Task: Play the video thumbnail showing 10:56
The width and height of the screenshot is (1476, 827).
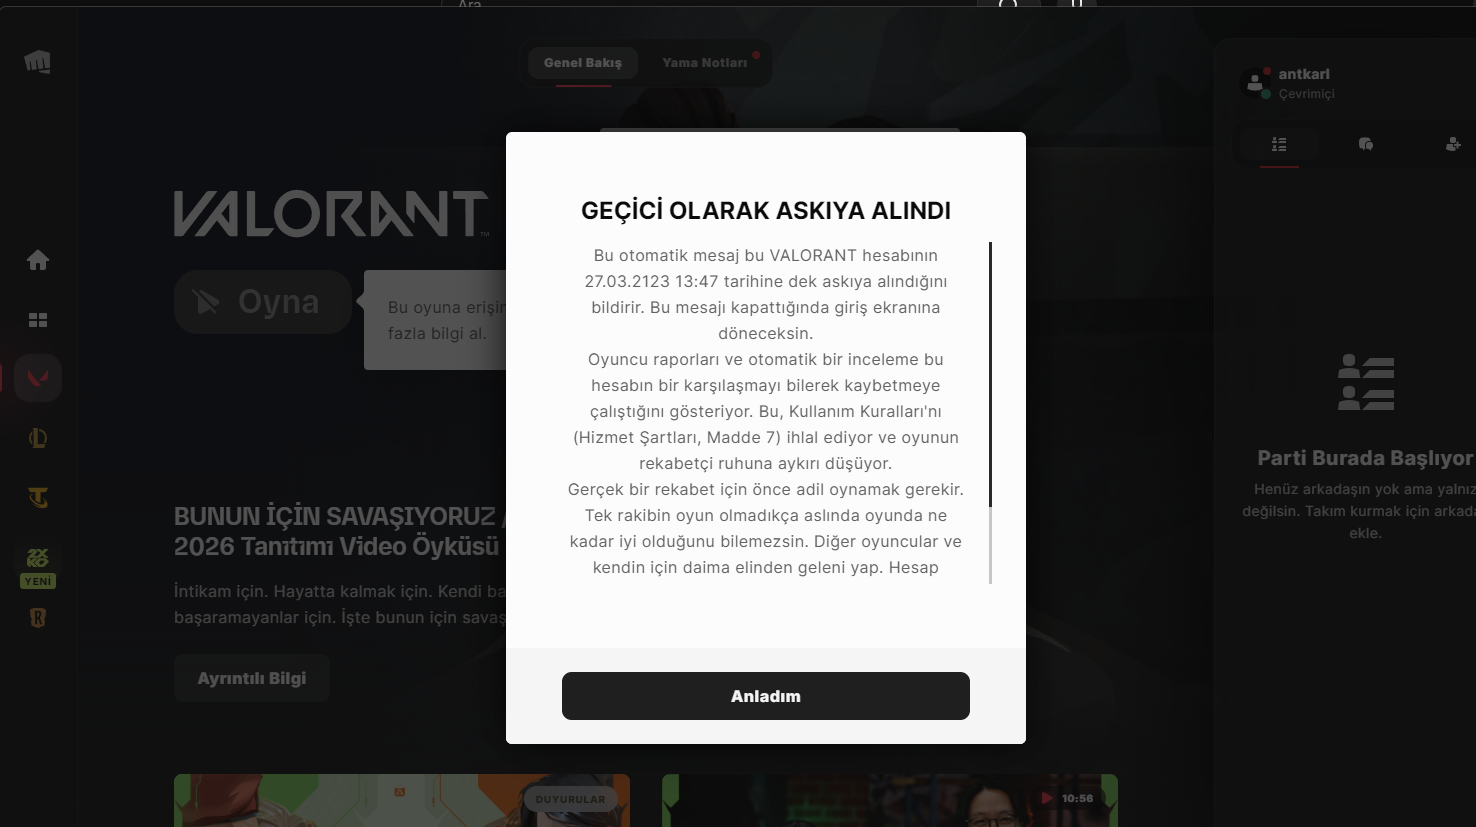Action: 890,800
